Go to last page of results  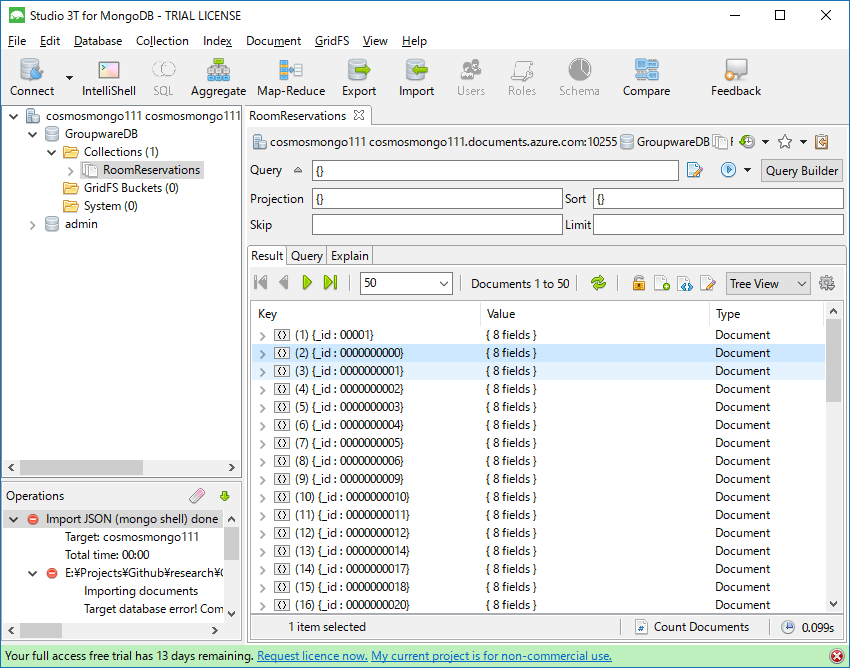(330, 282)
